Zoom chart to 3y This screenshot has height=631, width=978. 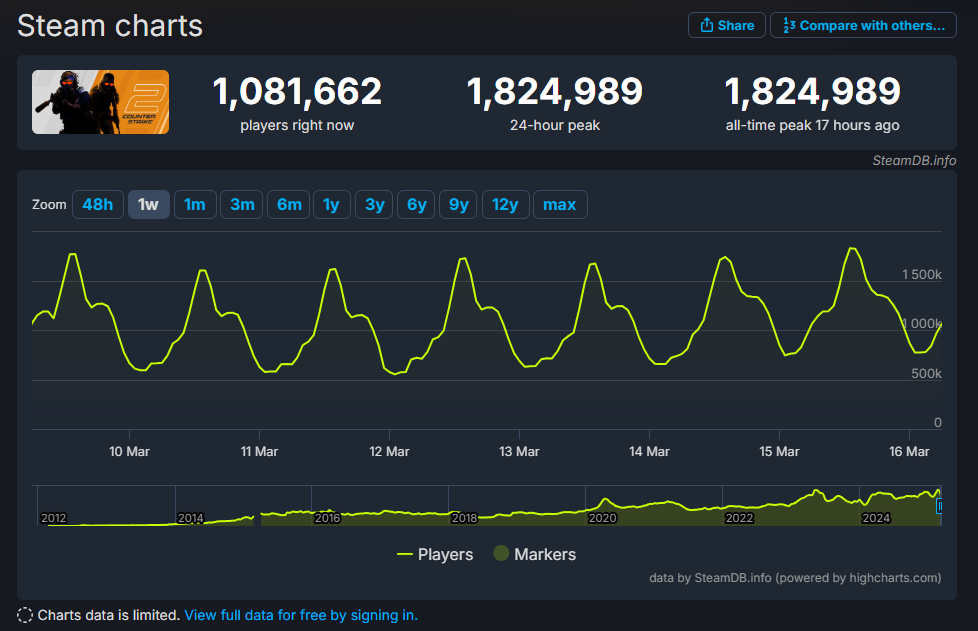374,205
